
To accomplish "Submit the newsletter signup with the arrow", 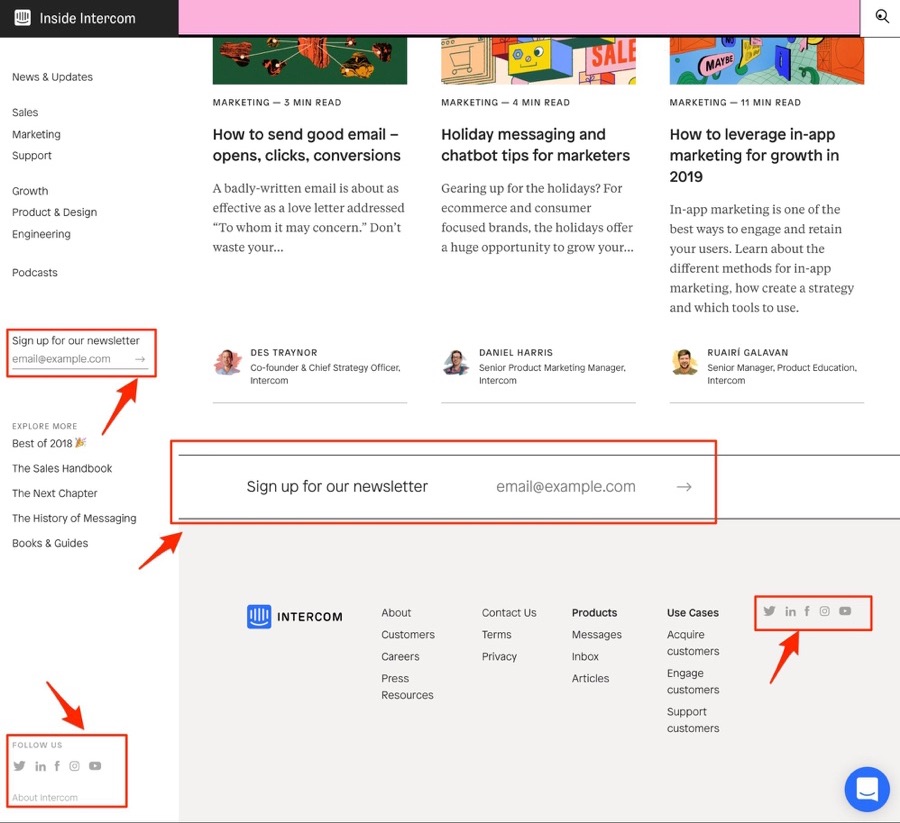I will (x=684, y=486).
